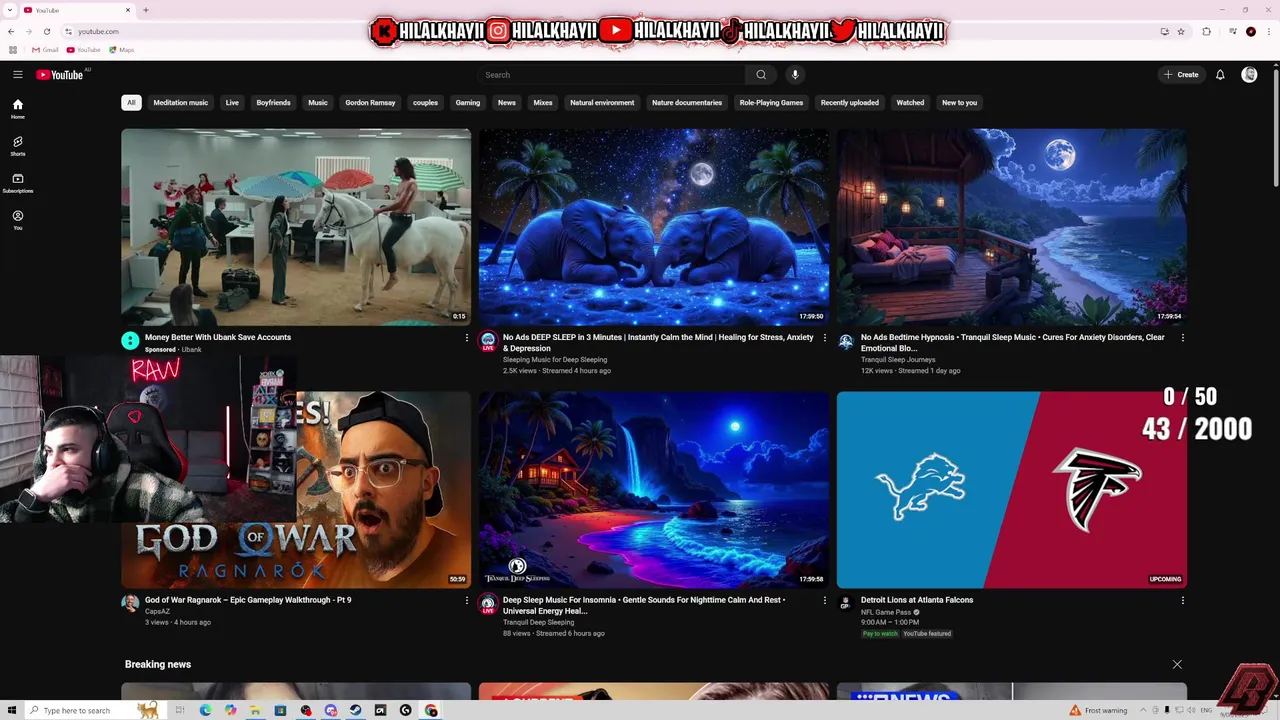Open the Lions vs Falcons thumbnail
The height and width of the screenshot is (720, 1280).
[x=1012, y=490]
